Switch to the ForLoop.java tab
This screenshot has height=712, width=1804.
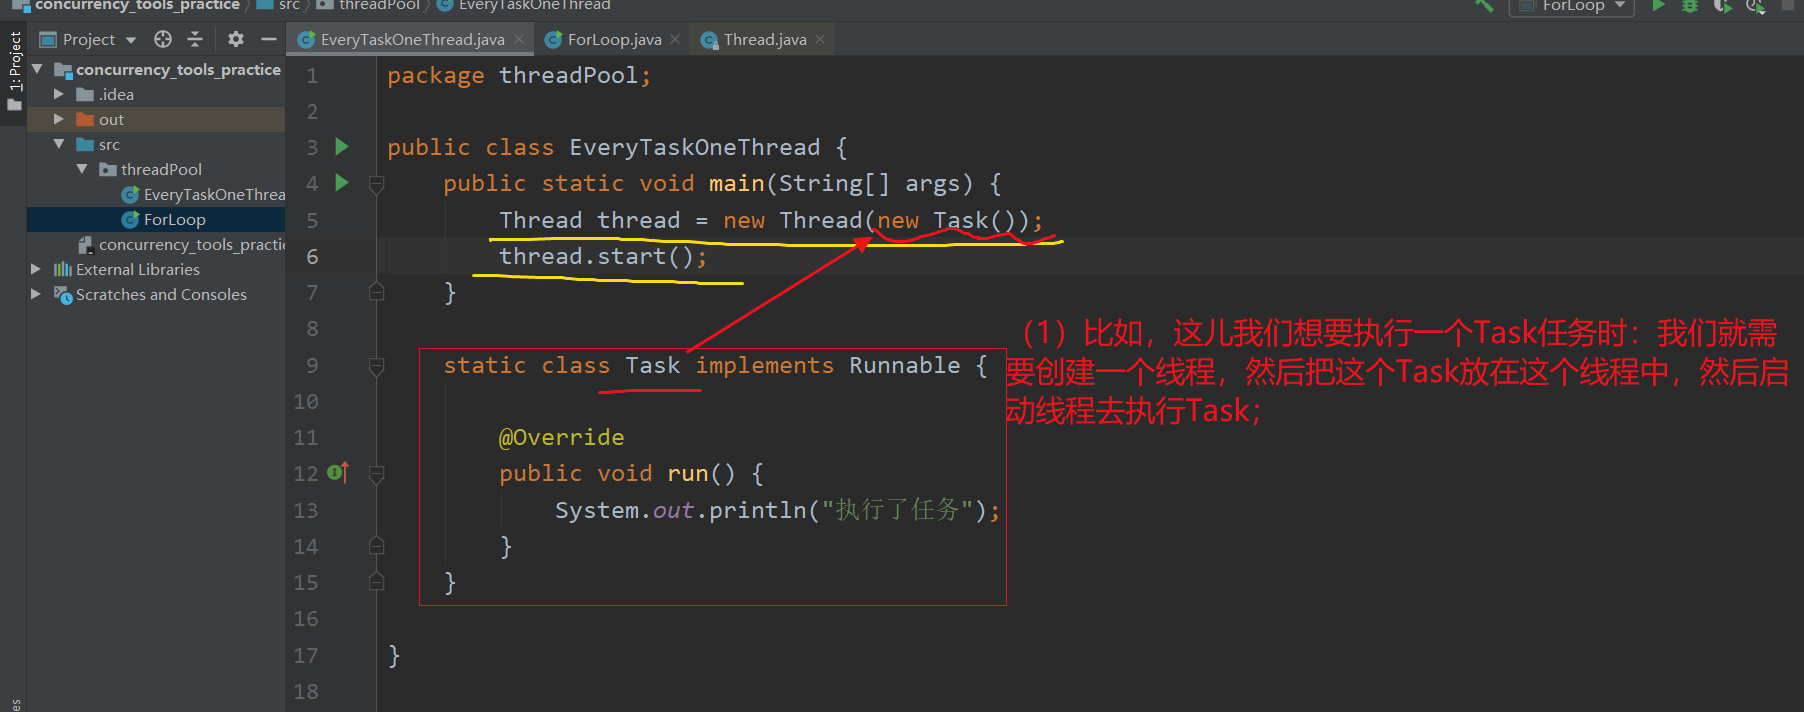point(614,39)
